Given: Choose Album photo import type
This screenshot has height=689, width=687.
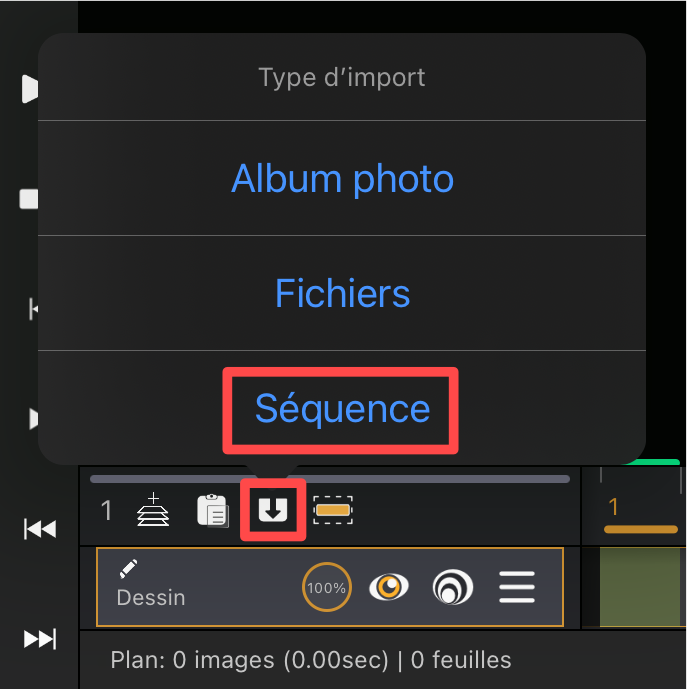Looking at the screenshot, I should click(342, 178).
